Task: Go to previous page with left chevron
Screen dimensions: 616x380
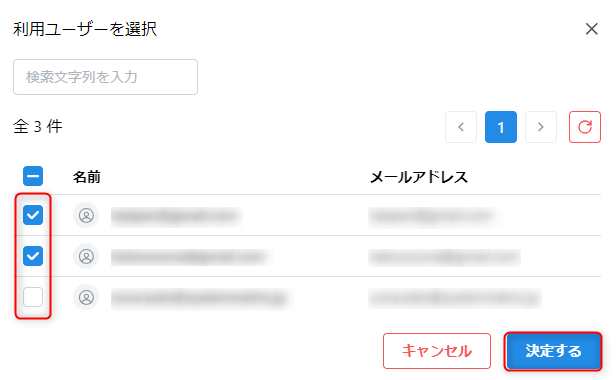Action: coord(461,127)
